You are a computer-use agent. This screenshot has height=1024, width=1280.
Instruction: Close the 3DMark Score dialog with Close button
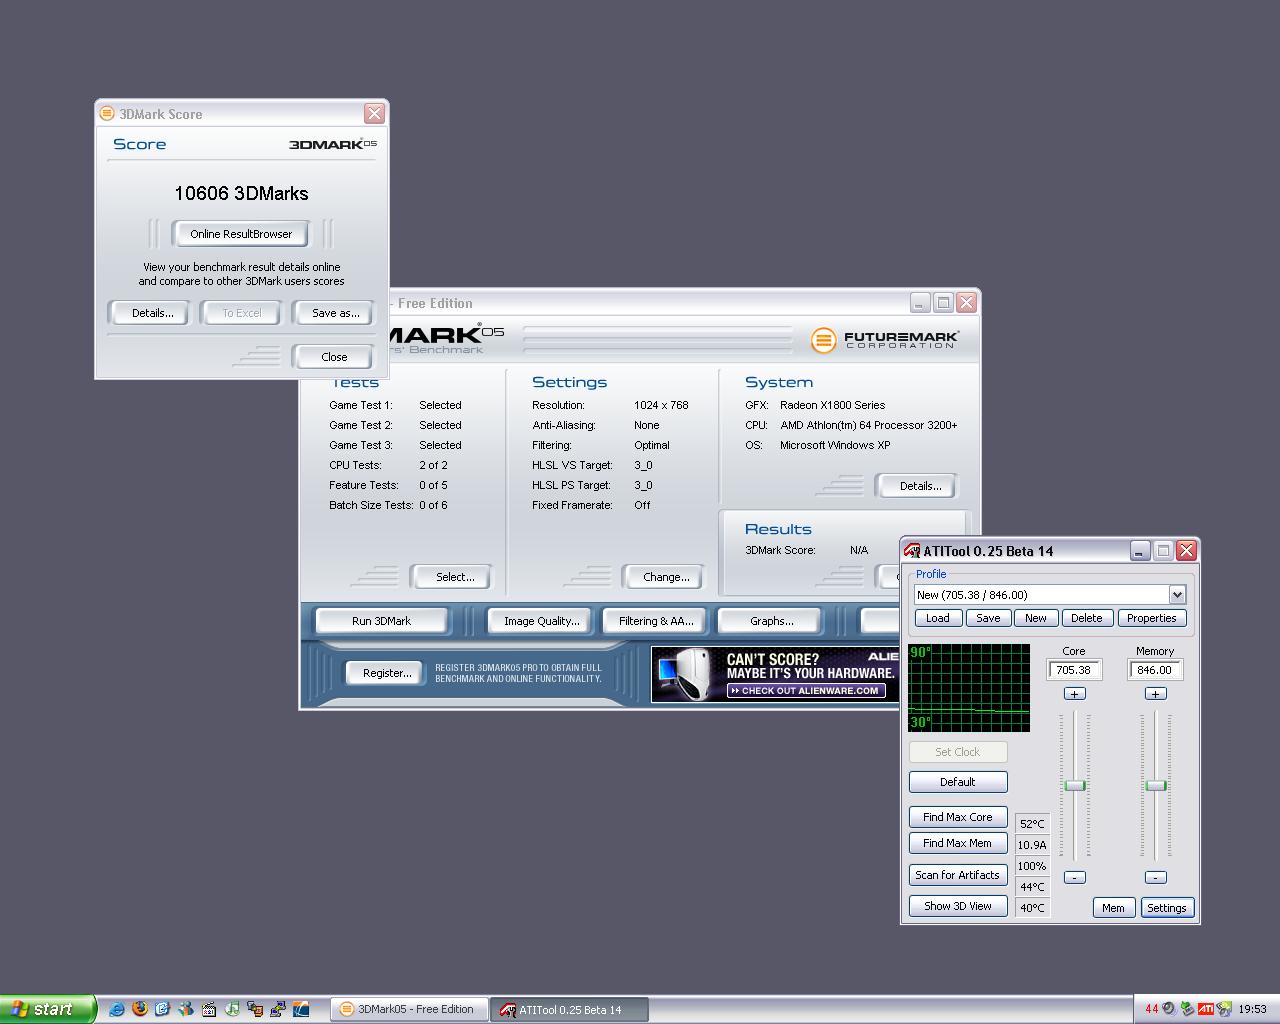coord(334,357)
